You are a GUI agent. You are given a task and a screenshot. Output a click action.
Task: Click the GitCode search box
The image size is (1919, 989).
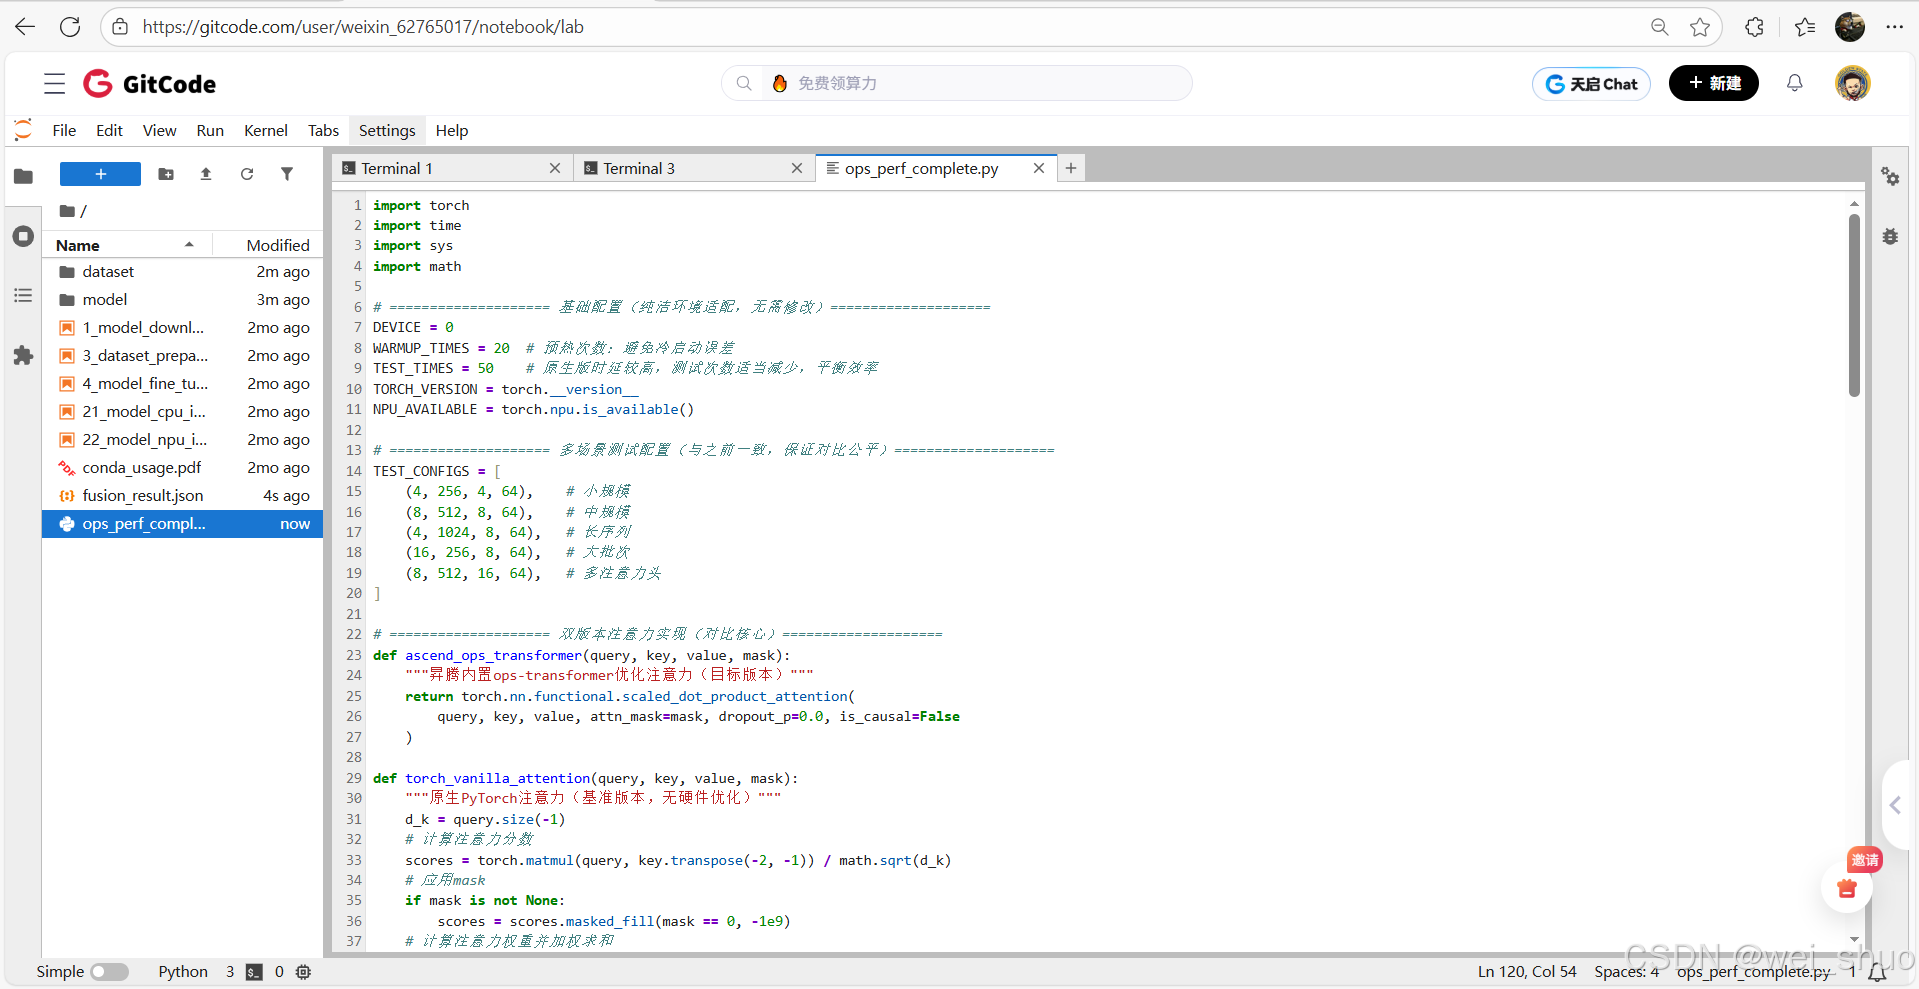(957, 83)
